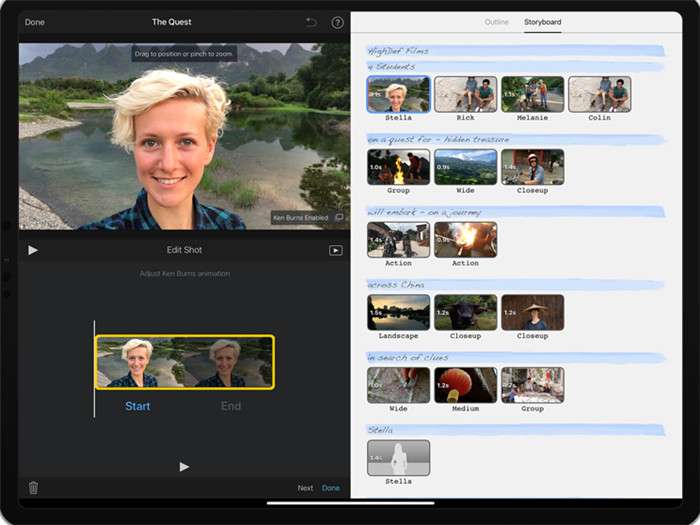Select the Medium red lantern shot
Screen dimensions: 700x525
[x=465, y=385]
